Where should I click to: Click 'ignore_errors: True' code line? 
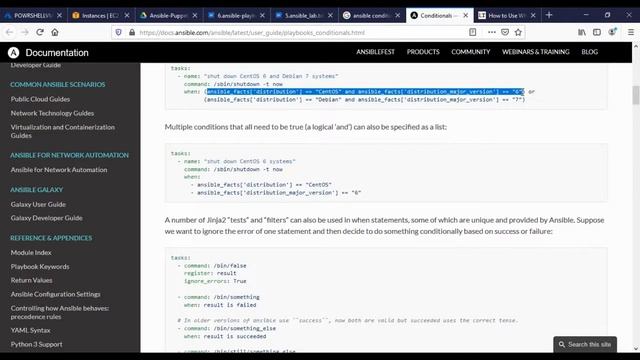tap(215, 281)
